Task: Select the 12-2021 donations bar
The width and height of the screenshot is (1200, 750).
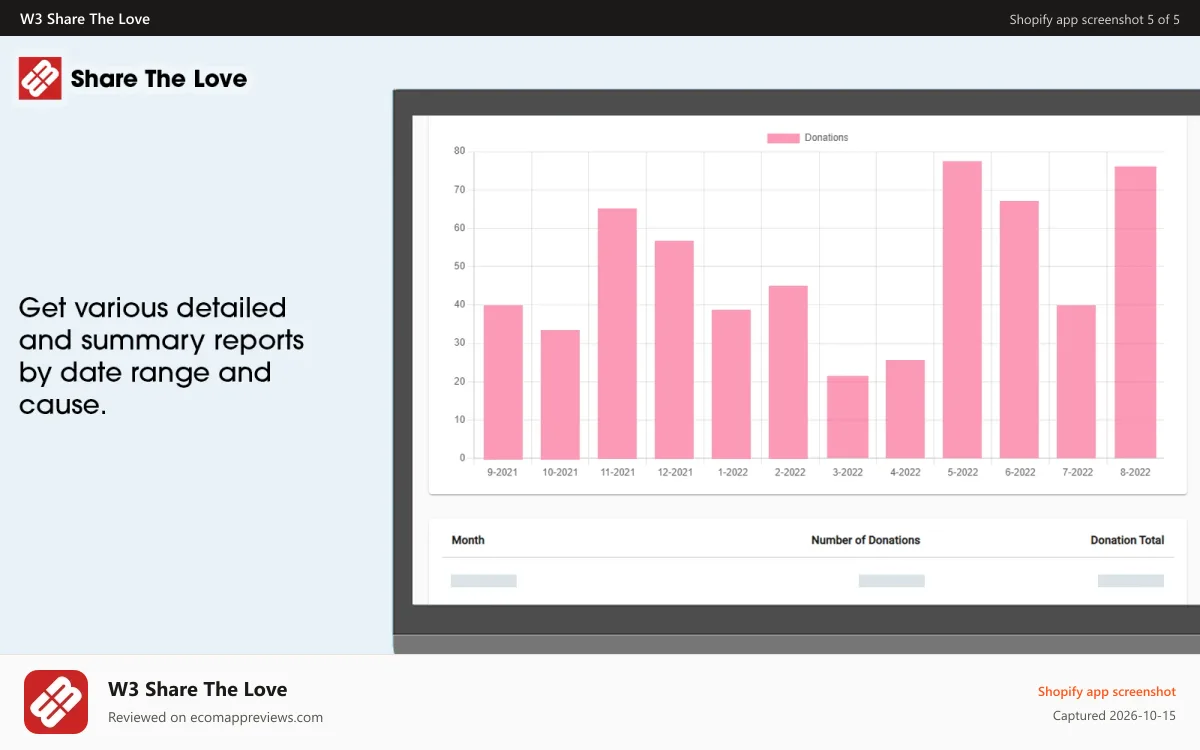Action: (674, 350)
